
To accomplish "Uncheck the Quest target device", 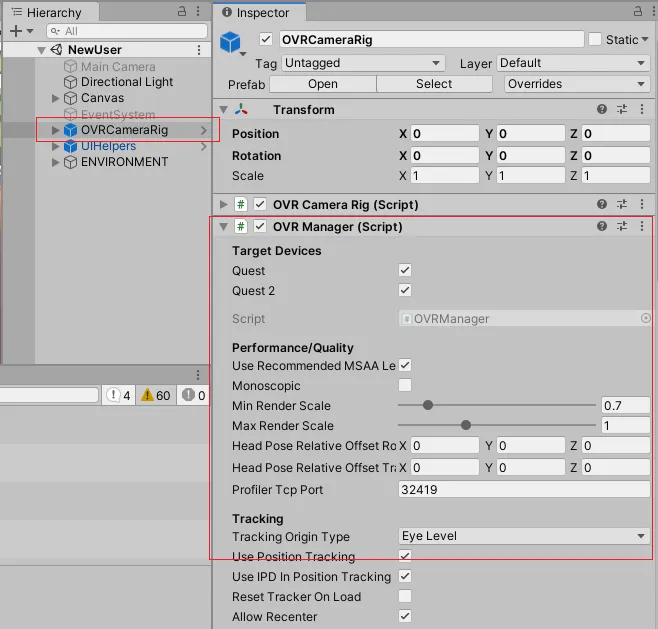I will [x=405, y=270].
